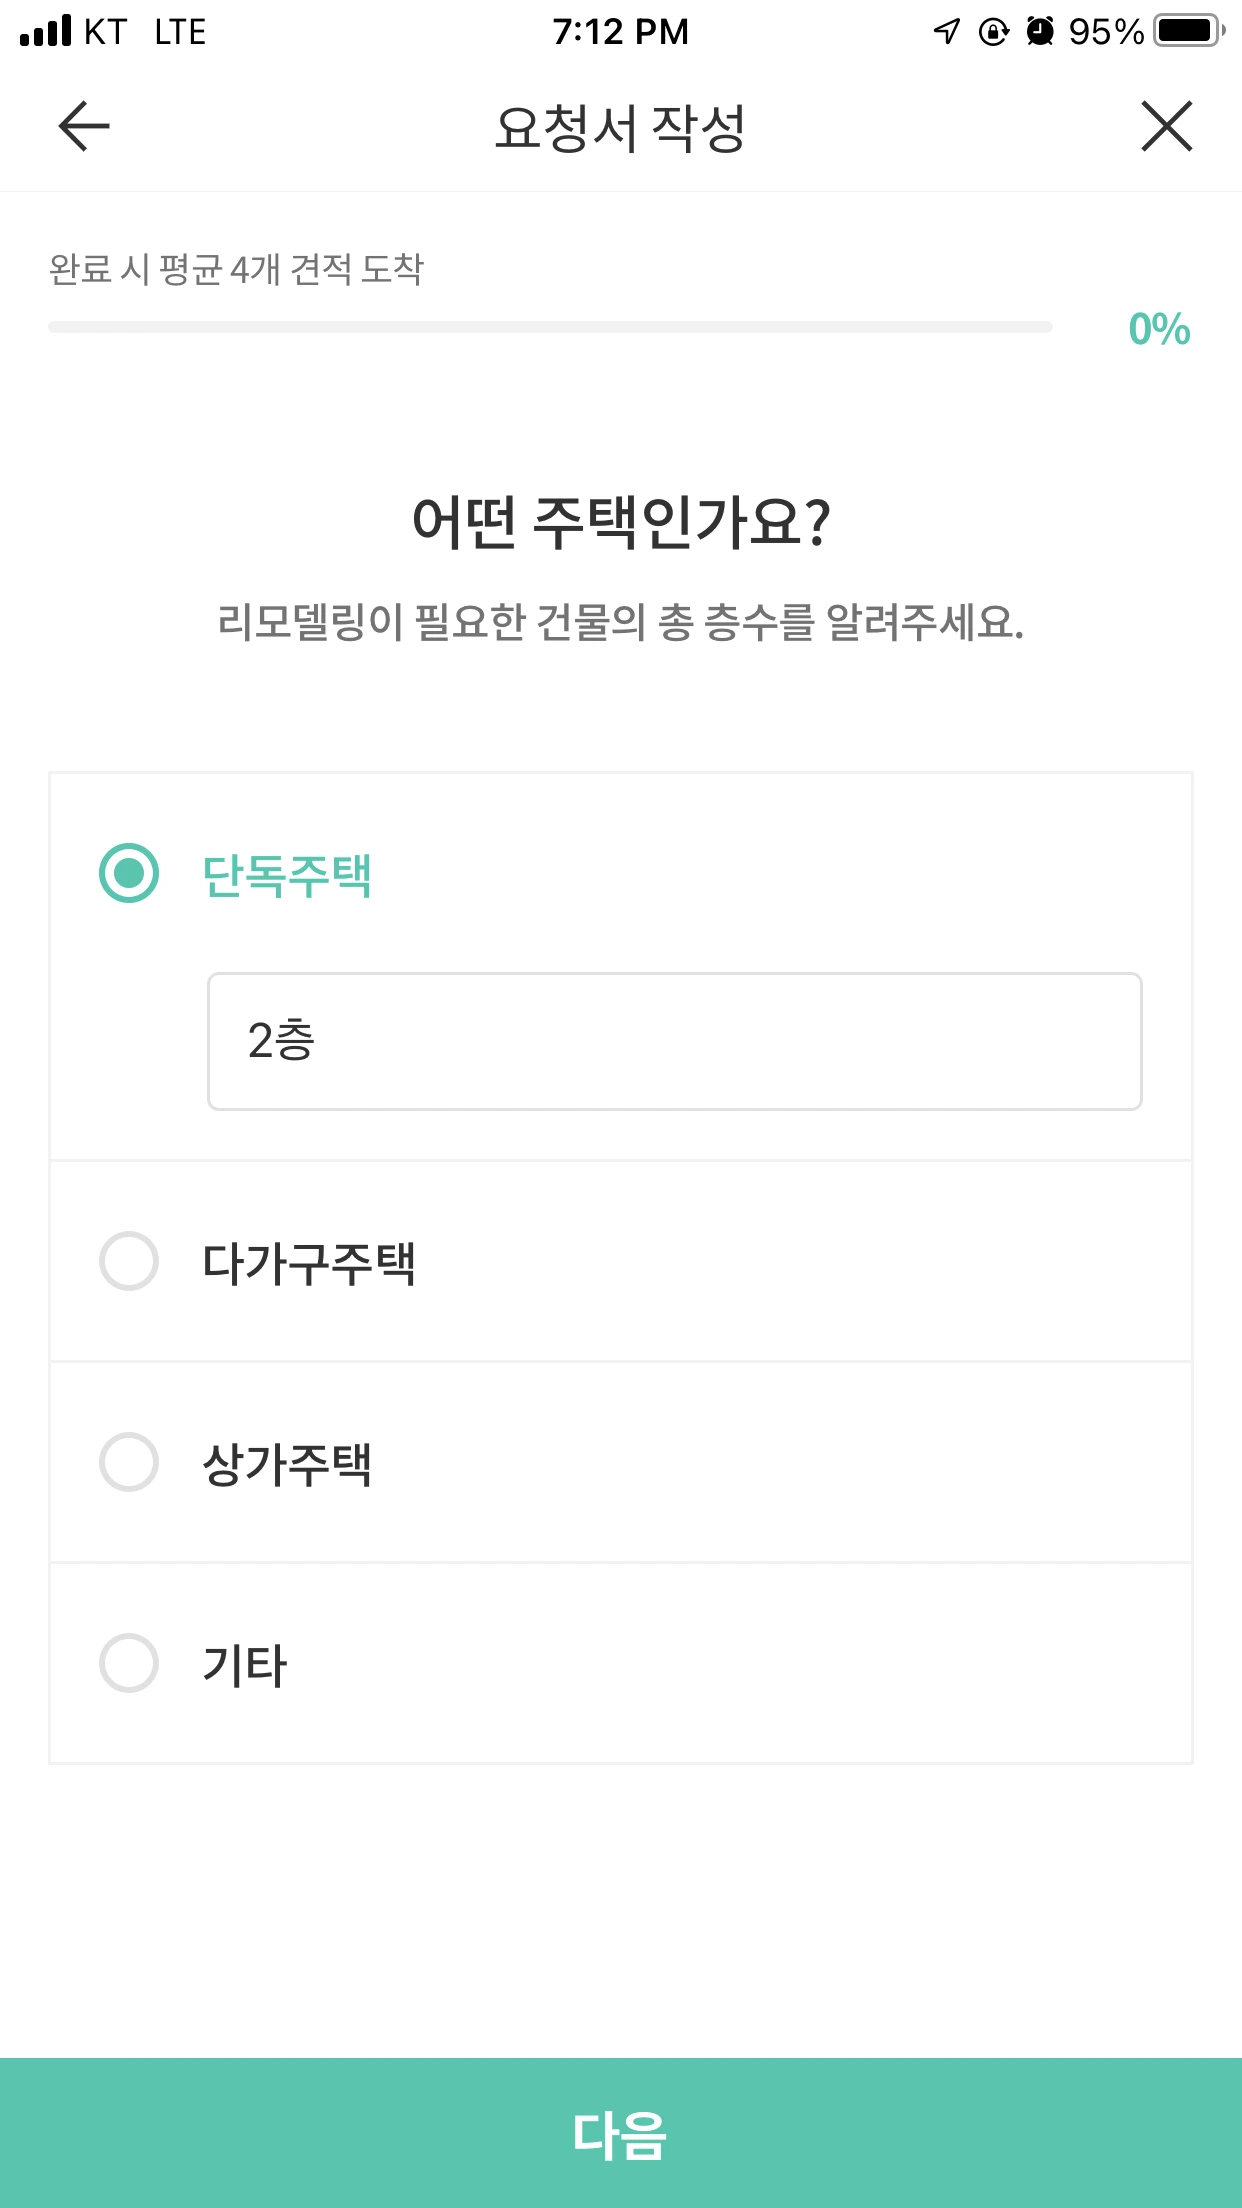Tap the location services arrow icon
The height and width of the screenshot is (2208, 1242).
coord(946,32)
